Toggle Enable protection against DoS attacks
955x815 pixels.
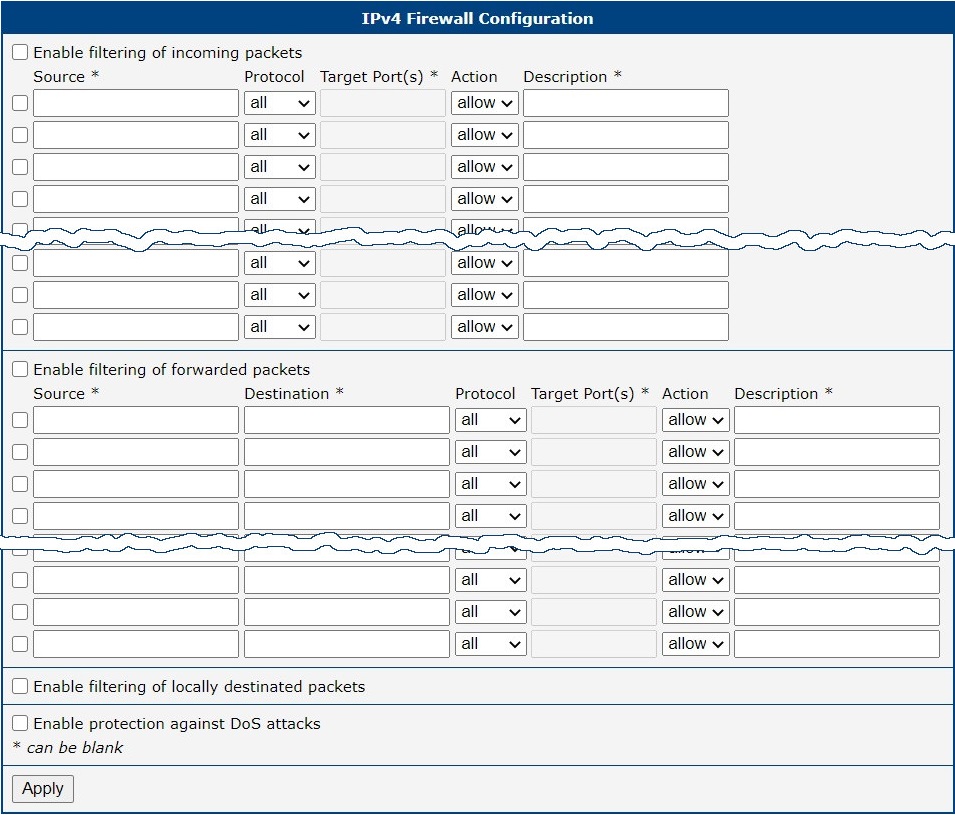[20, 723]
